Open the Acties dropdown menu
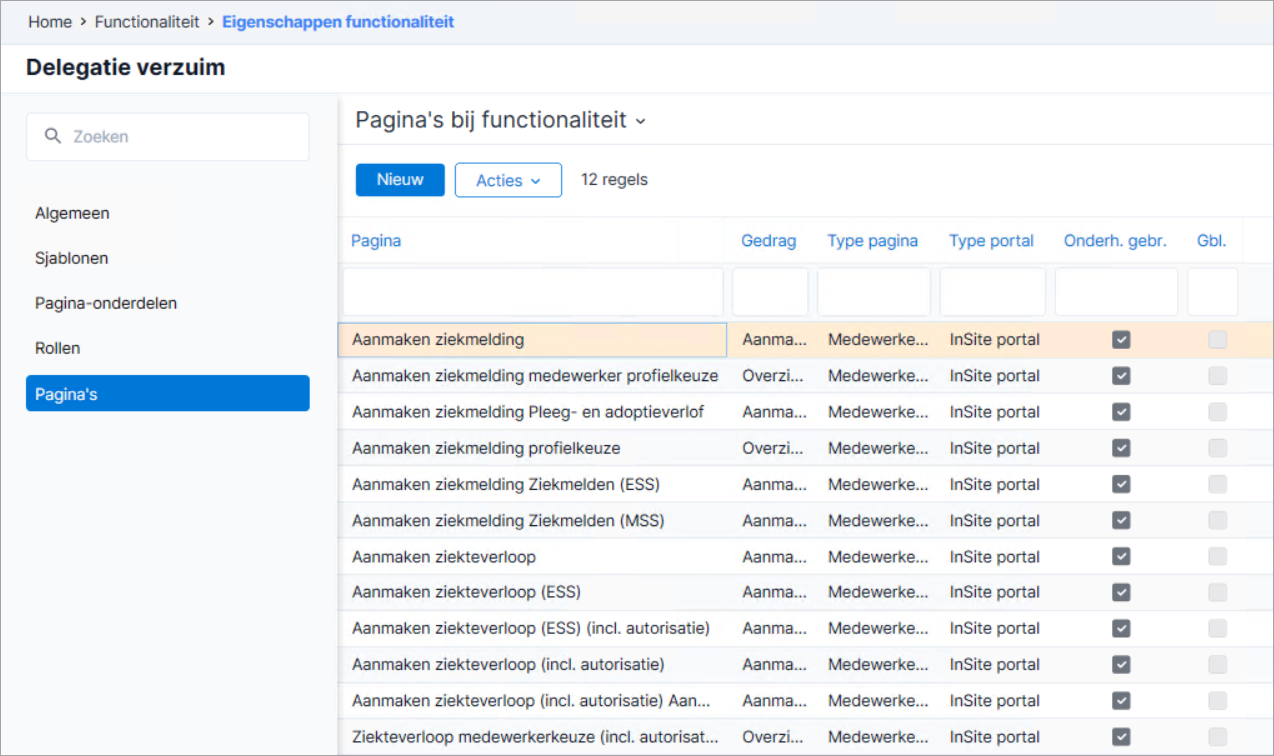Viewport: 1274px width, 756px height. coord(508,180)
